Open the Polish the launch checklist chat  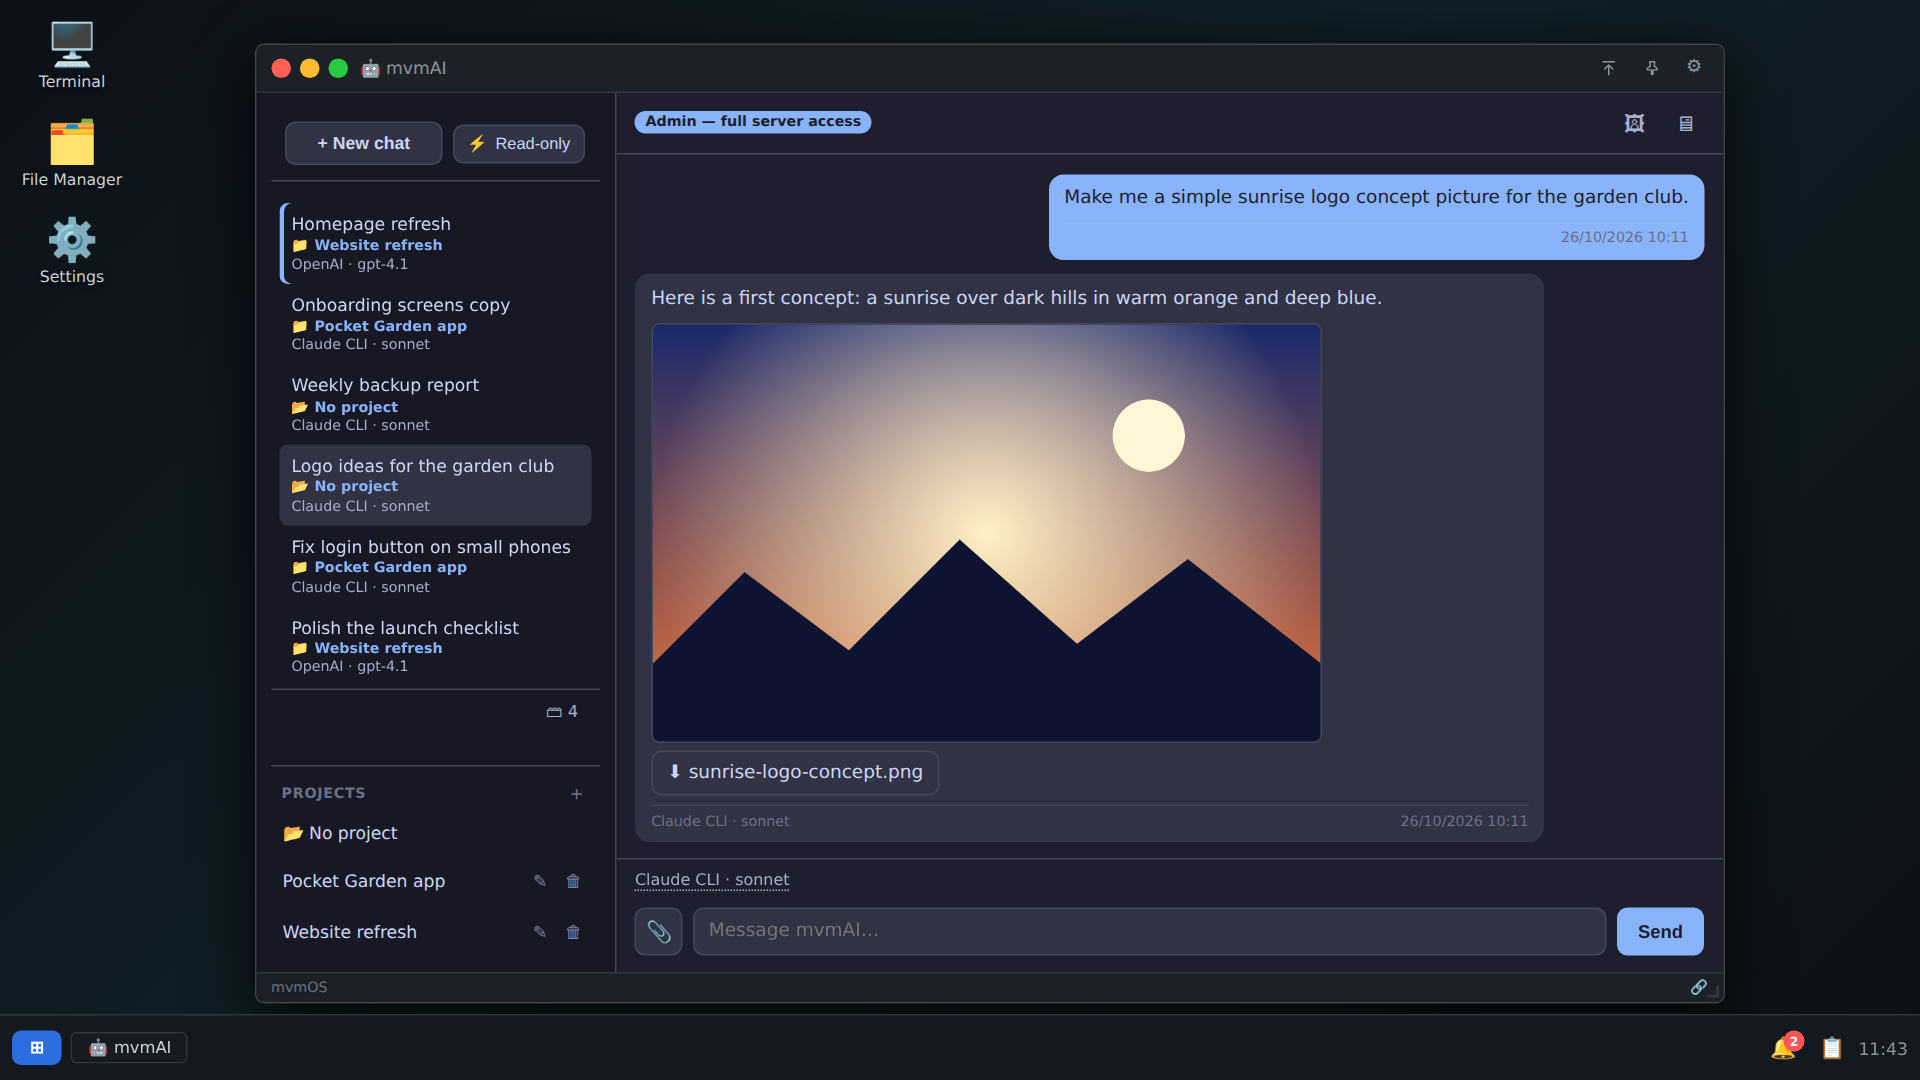[x=435, y=646]
